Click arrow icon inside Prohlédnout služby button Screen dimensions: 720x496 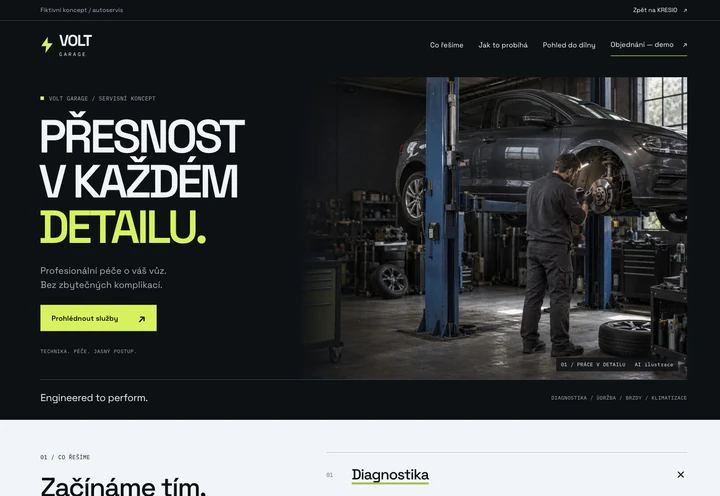[141, 319]
